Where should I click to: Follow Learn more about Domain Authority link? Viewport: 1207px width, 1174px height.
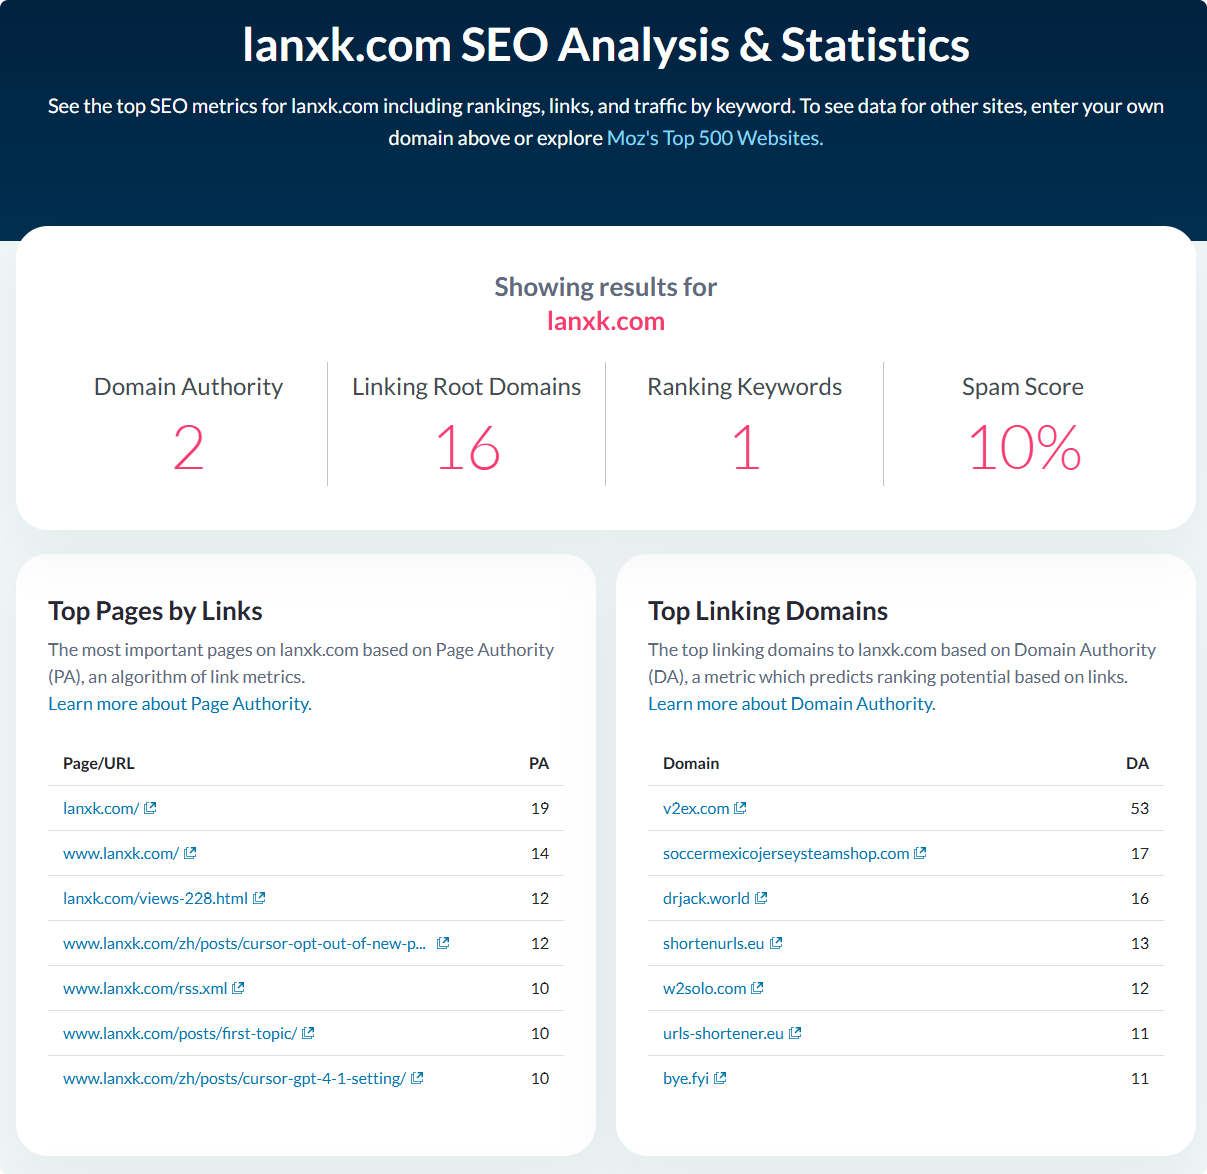[x=792, y=704]
